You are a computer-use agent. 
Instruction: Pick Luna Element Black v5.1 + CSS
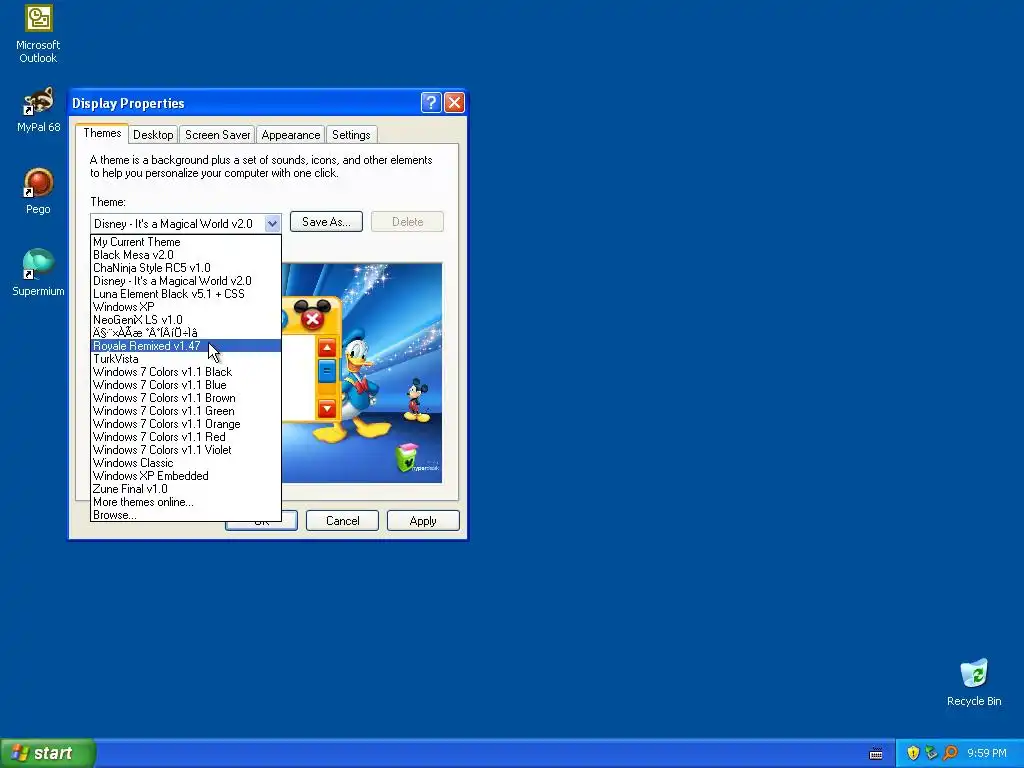tap(185, 294)
